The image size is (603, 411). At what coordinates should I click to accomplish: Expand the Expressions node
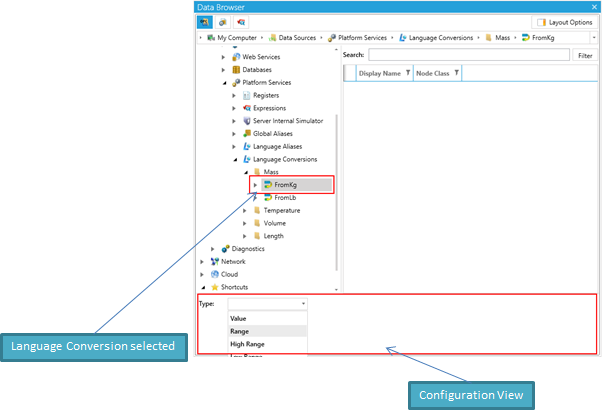[x=234, y=108]
